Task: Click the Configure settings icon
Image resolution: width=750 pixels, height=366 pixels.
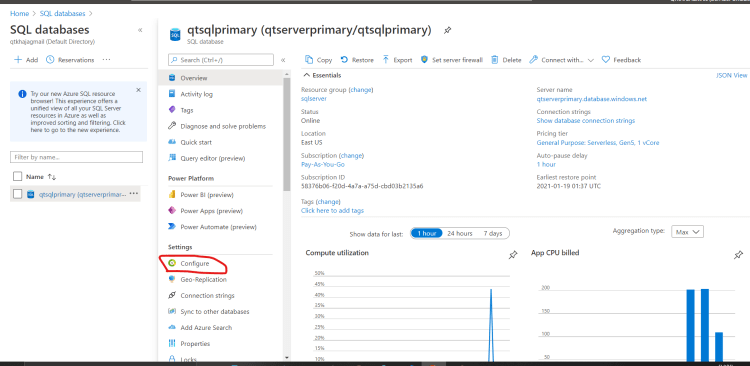Action: pyautogui.click(x=172, y=263)
